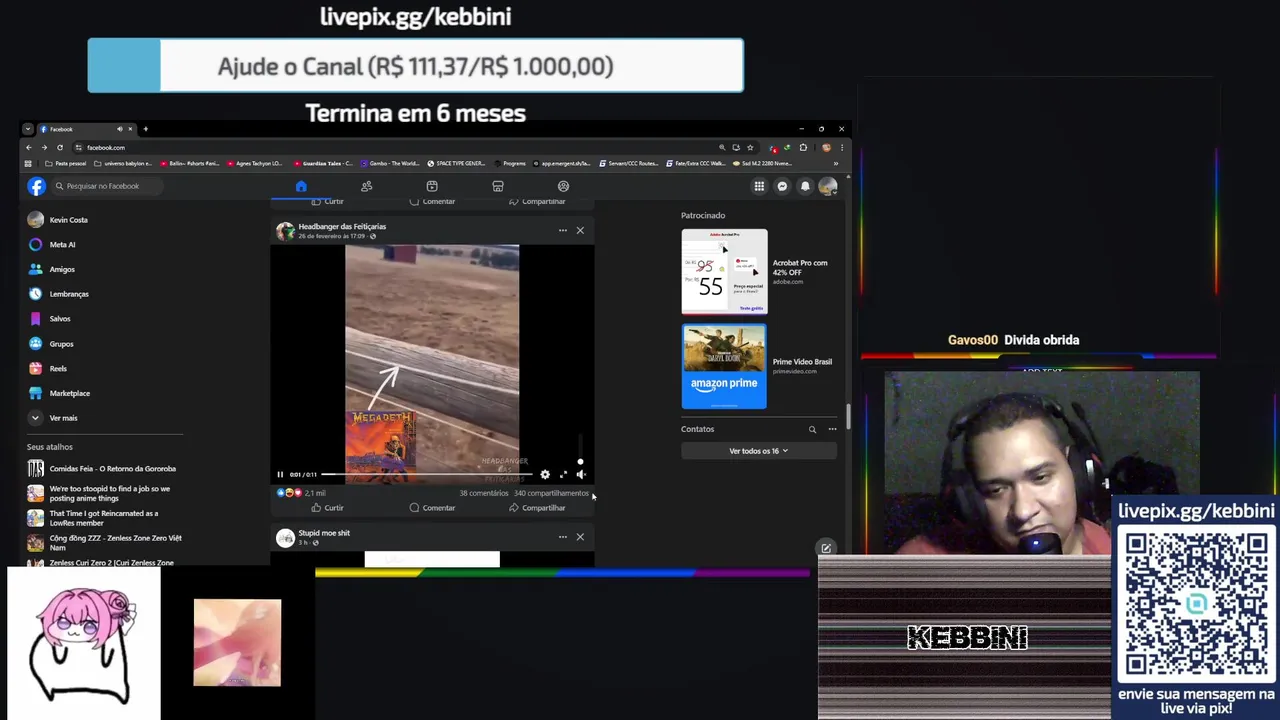This screenshot has height=720, width=1280.
Task: Open Comidas Feia - O Retorno da Gororoba shortcut
Action: (x=104, y=469)
